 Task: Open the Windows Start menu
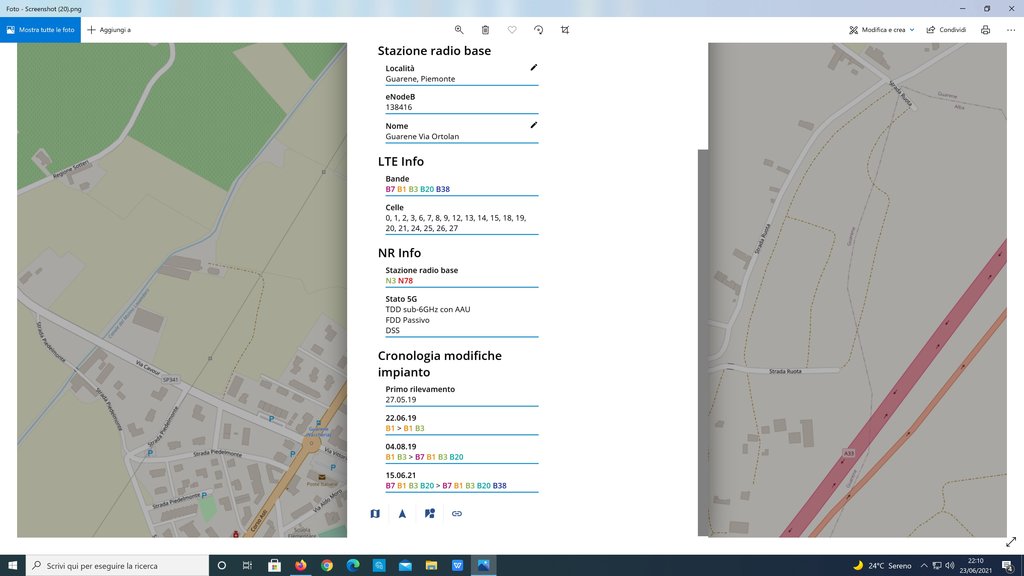click(12, 566)
